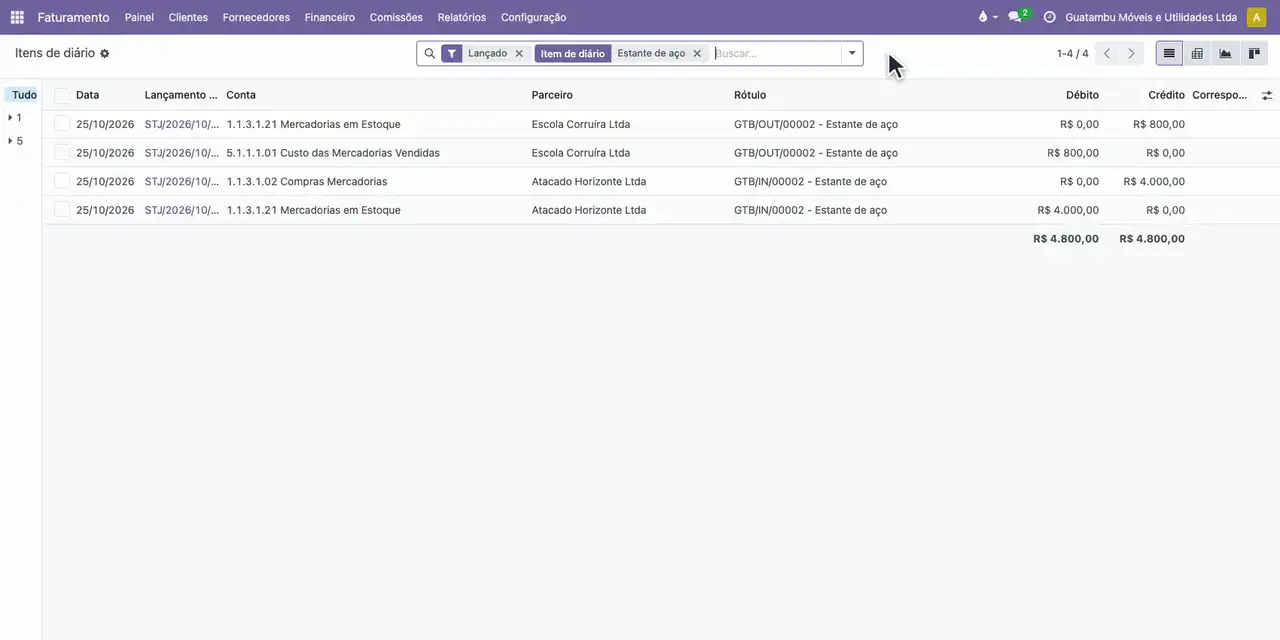Click the droplet icon in the top bar
Image resolution: width=1280 pixels, height=640 pixels.
[x=986, y=17]
